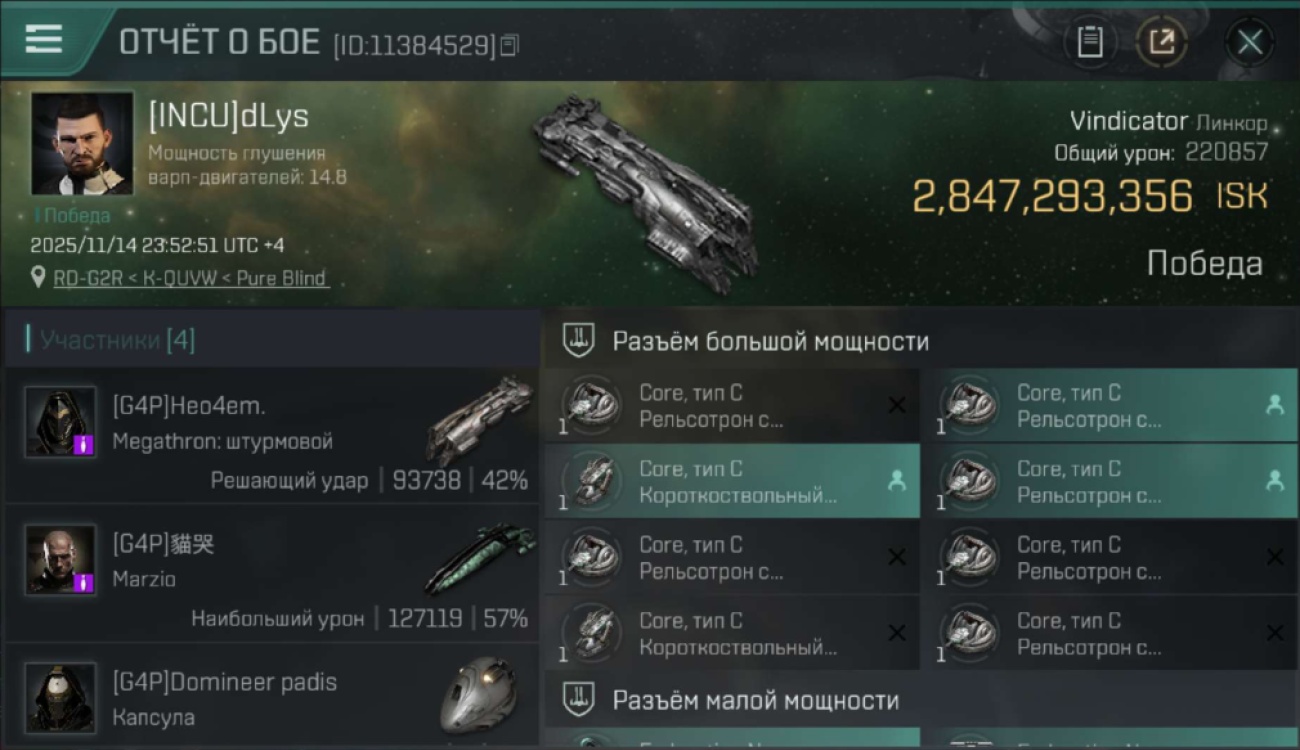Image resolution: width=1300 pixels, height=750 pixels.
Task: Select the Megathron ship of Нео4ет.
Action: tap(480, 418)
